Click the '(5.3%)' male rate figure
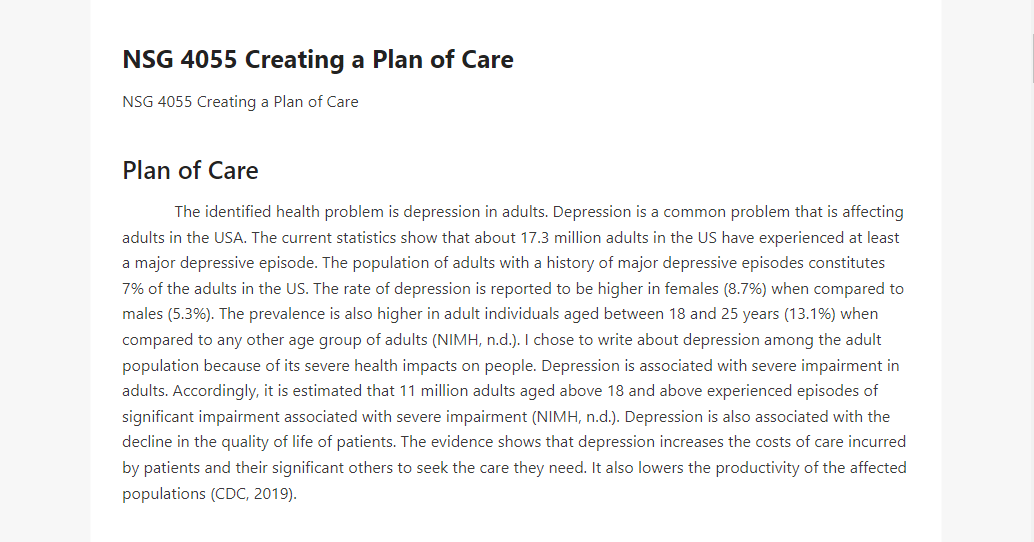 click(x=191, y=315)
